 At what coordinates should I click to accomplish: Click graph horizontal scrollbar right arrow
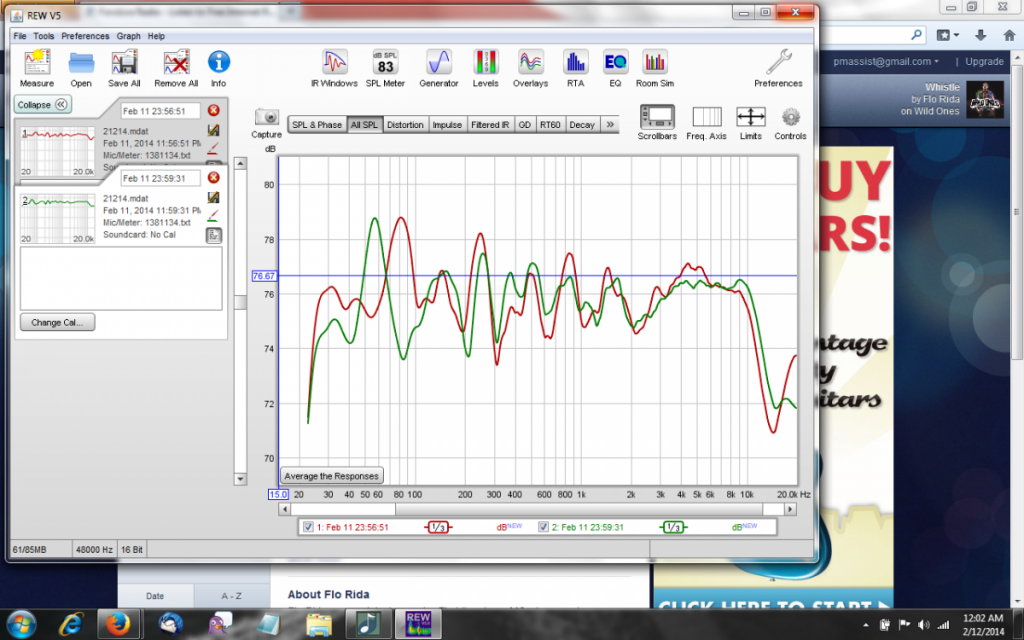click(x=790, y=509)
